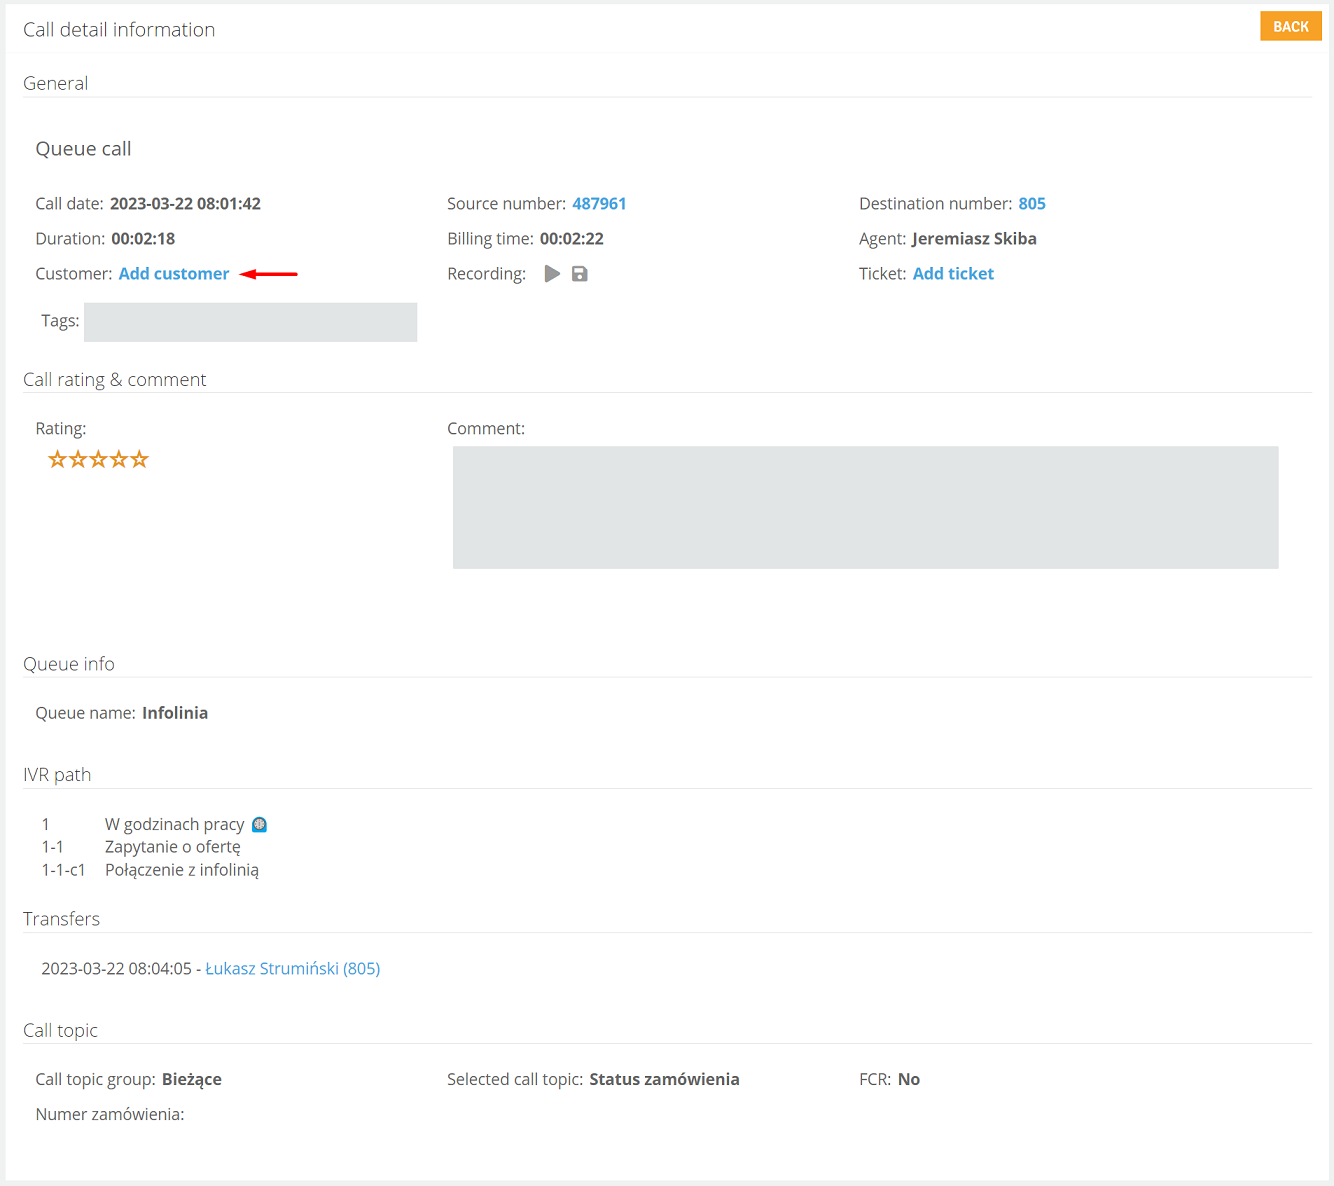Click the BACK button

pyautogui.click(x=1291, y=27)
